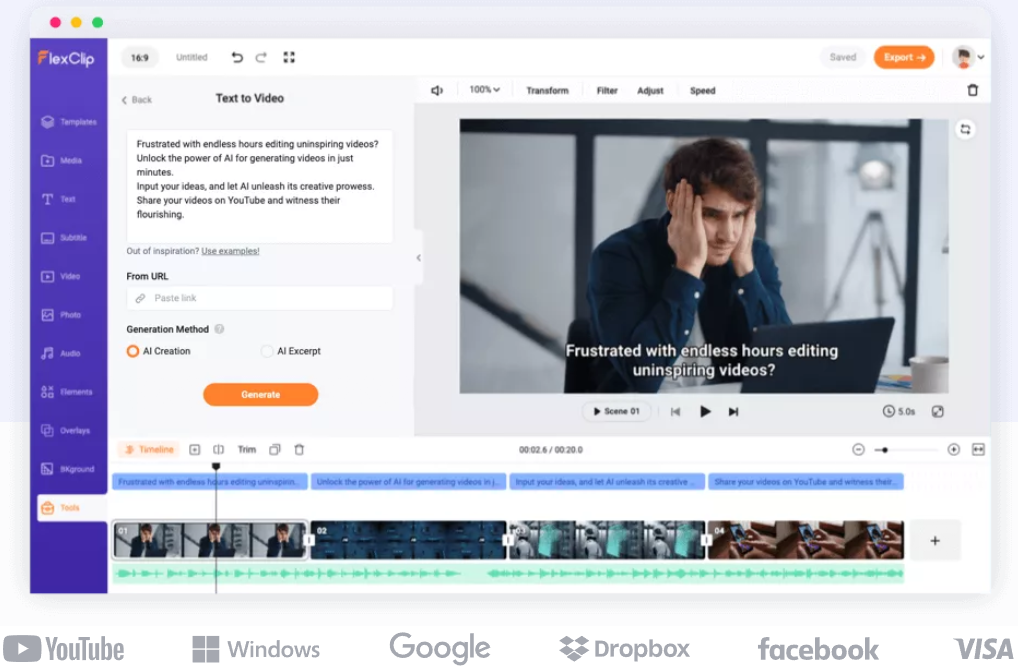Zoom out the timeline with minus icon

click(x=858, y=449)
